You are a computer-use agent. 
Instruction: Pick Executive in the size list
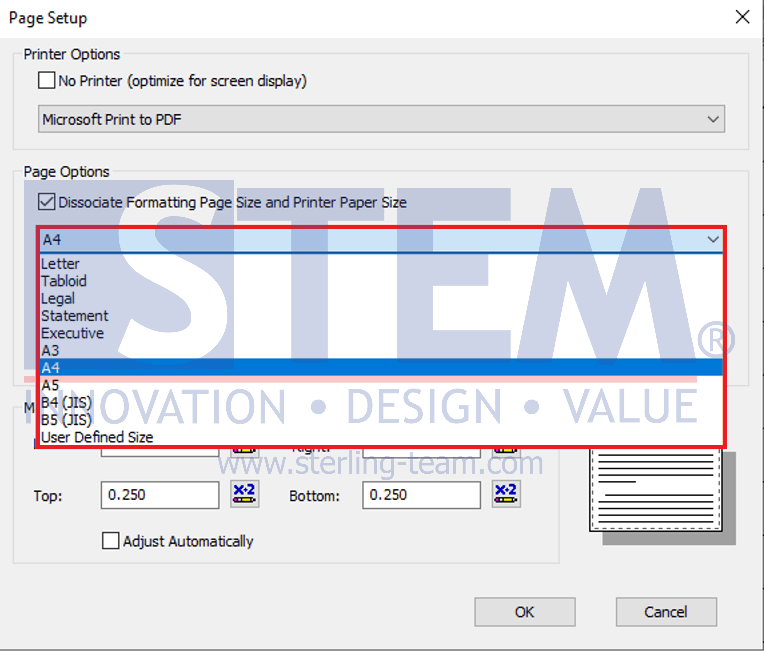tap(72, 333)
